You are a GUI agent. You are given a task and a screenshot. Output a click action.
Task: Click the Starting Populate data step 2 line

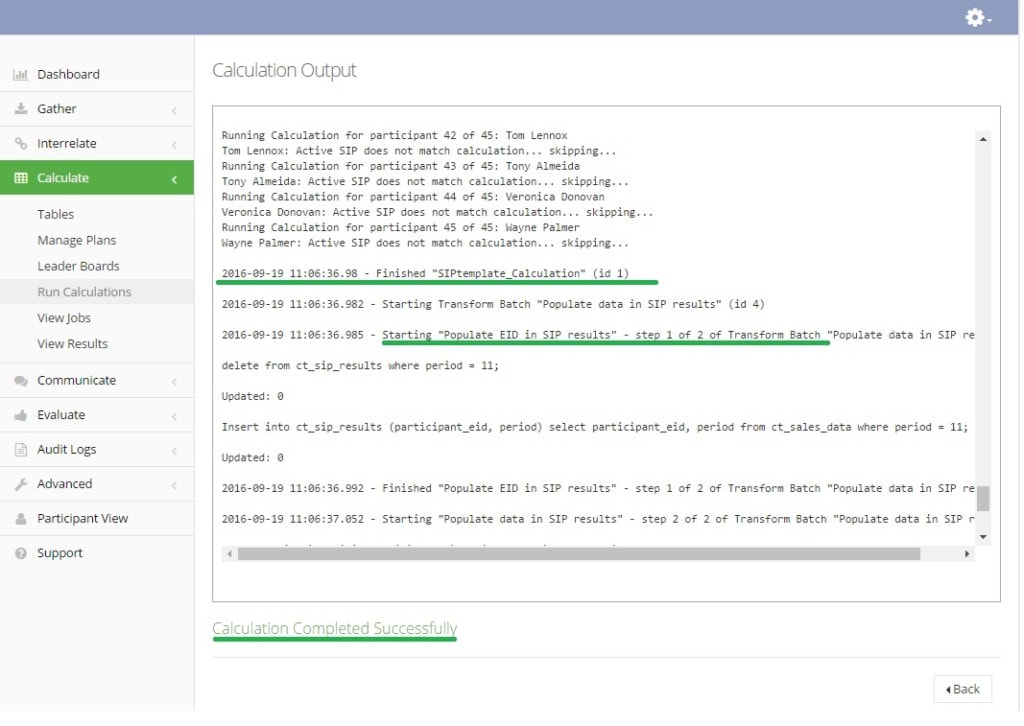click(598, 519)
